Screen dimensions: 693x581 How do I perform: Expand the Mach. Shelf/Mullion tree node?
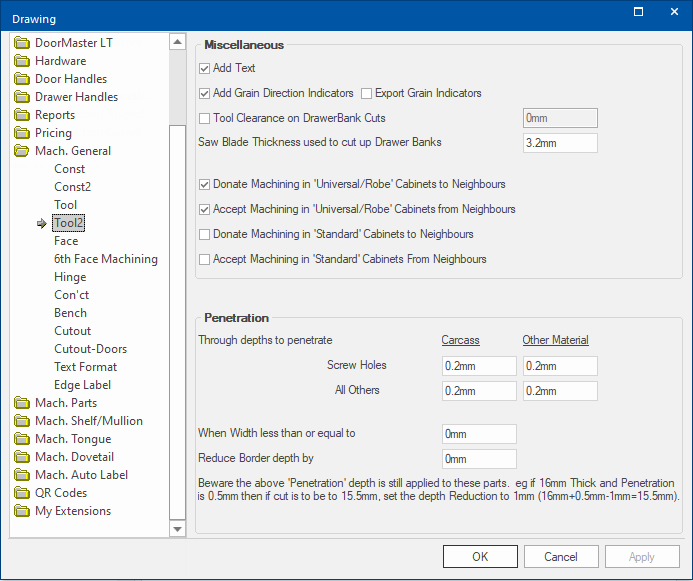tap(88, 421)
